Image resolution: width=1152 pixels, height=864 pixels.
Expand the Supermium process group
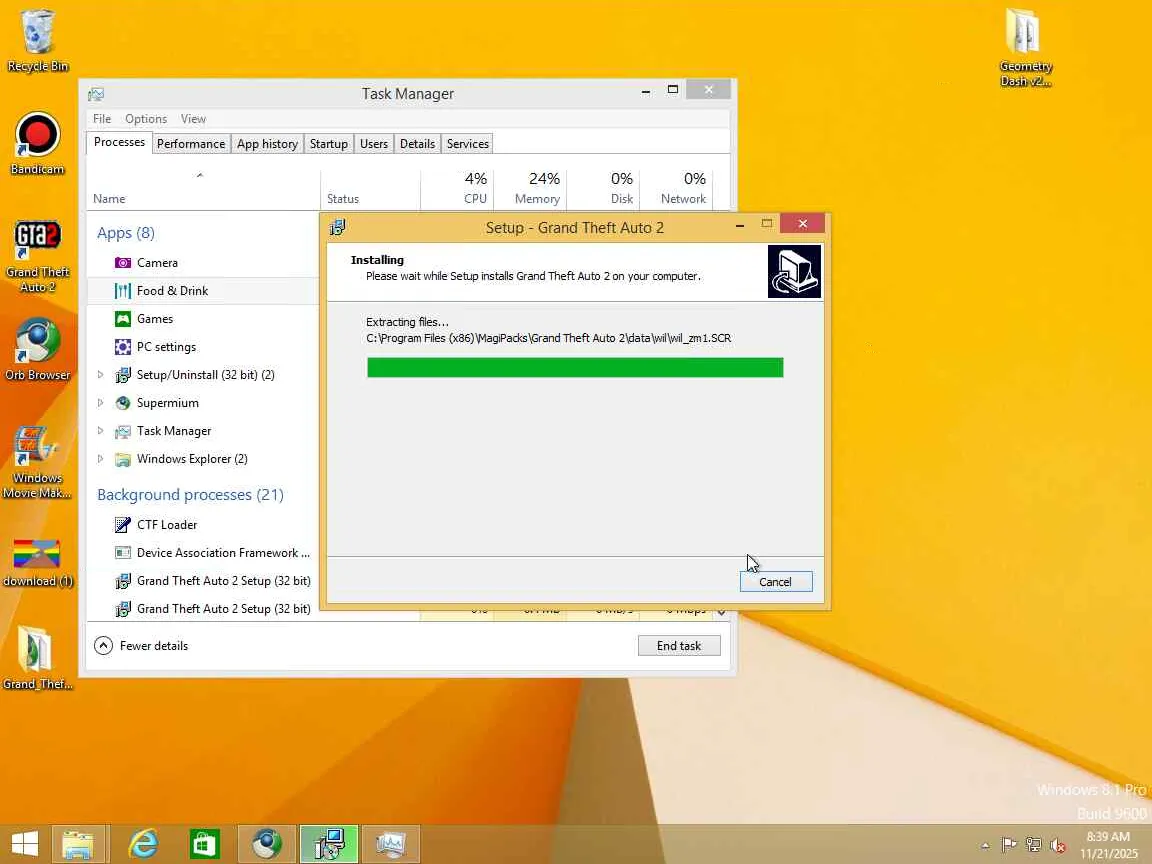click(101, 403)
